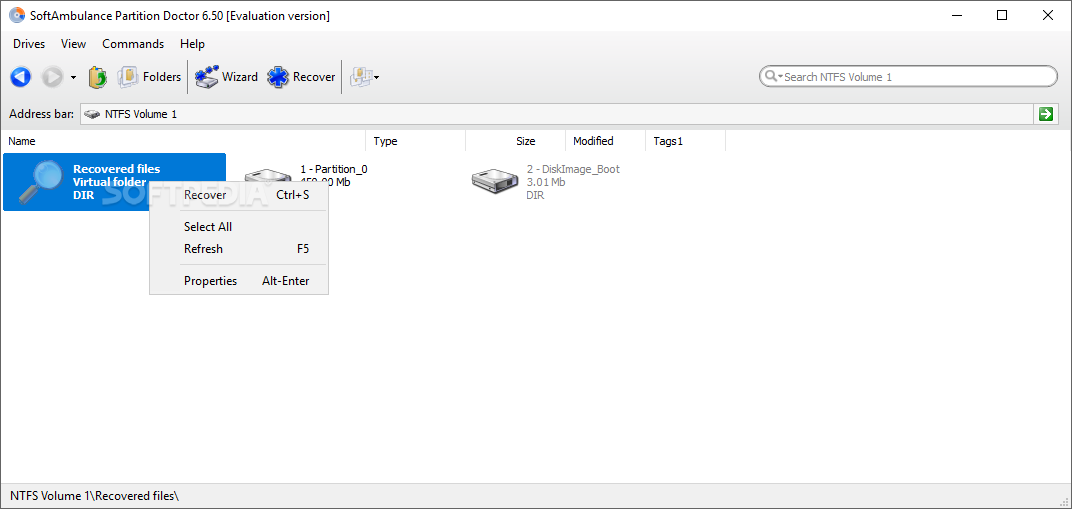Open the search options magnifier dropdown
The image size is (1072, 509).
coord(773,77)
